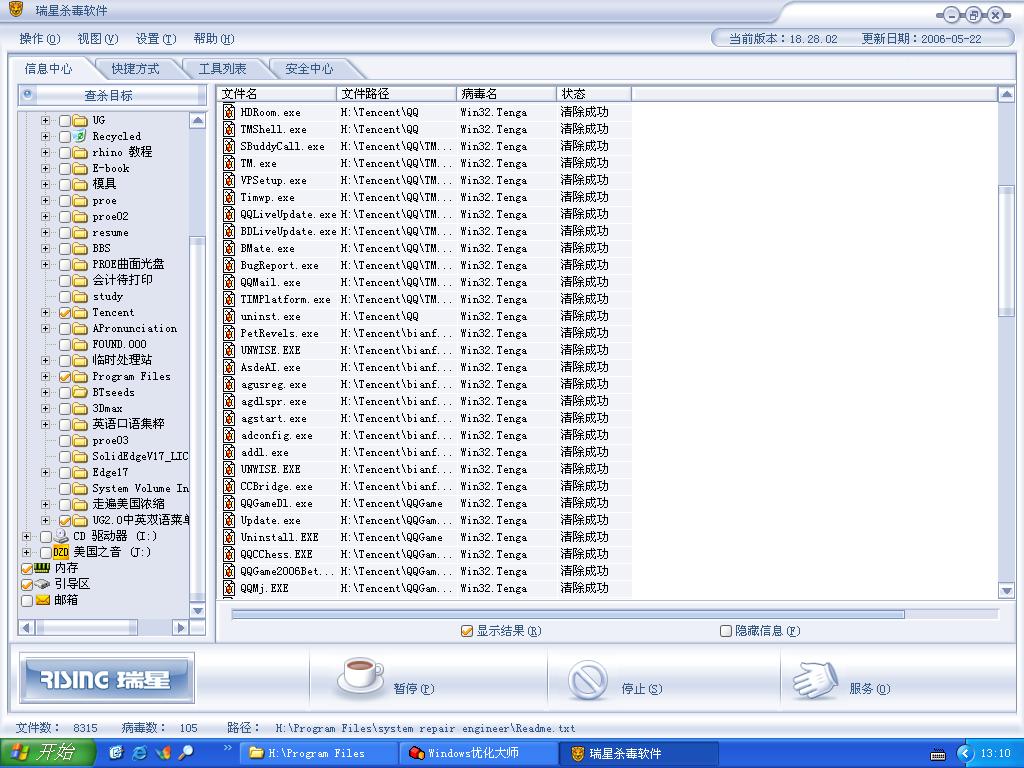Click the show desktop quick launch icon
The width and height of the screenshot is (1024, 768).
click(x=116, y=753)
